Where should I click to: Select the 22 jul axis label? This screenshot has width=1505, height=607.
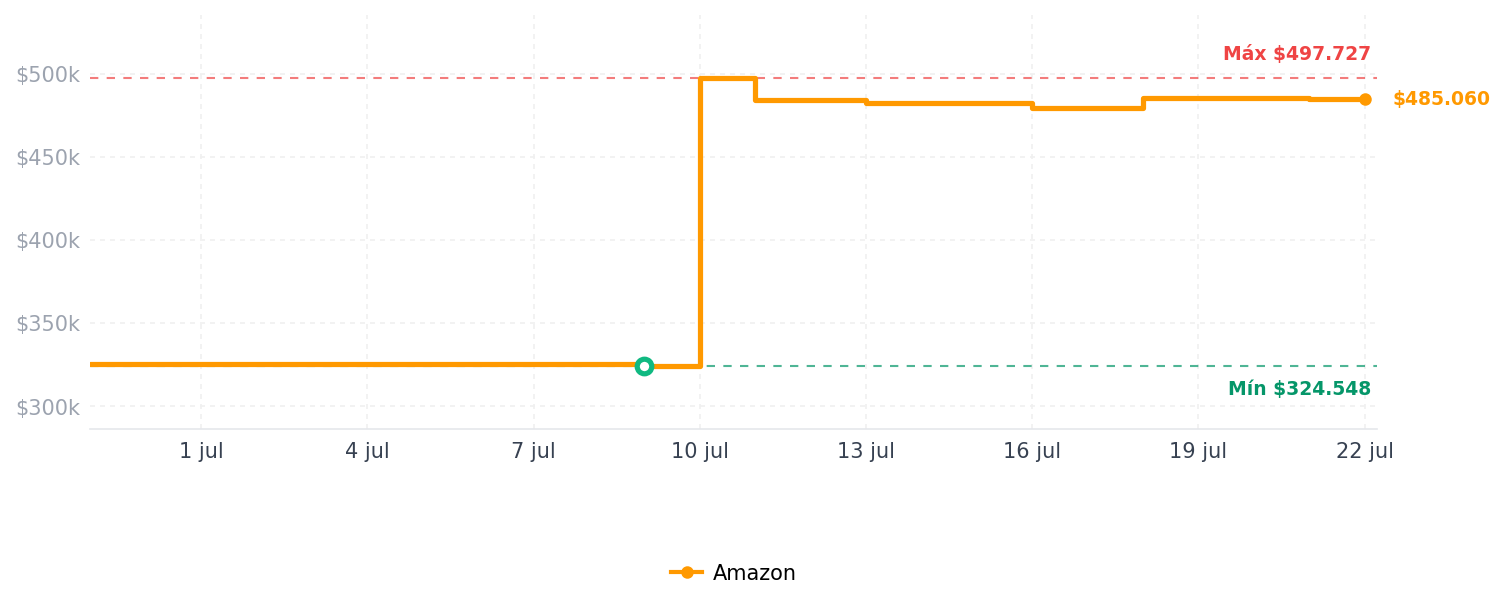[x=1365, y=451]
